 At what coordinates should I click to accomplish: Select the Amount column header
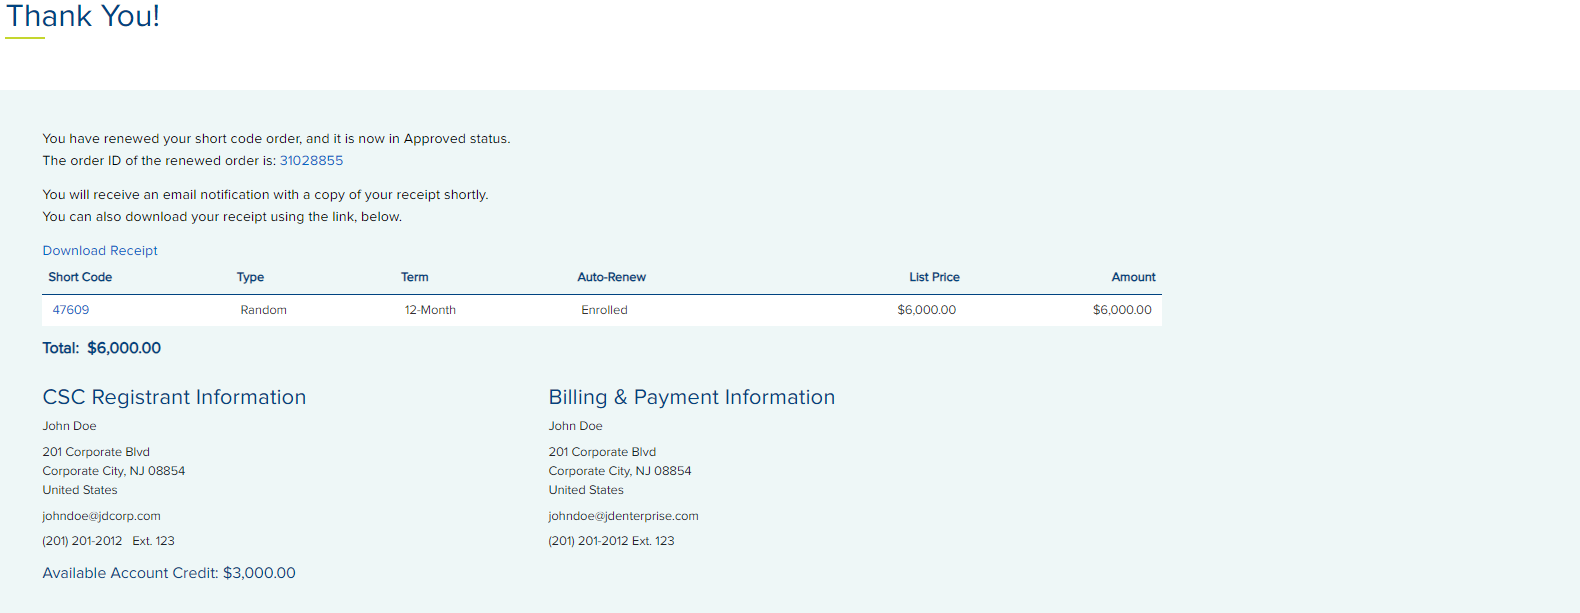click(x=1133, y=277)
